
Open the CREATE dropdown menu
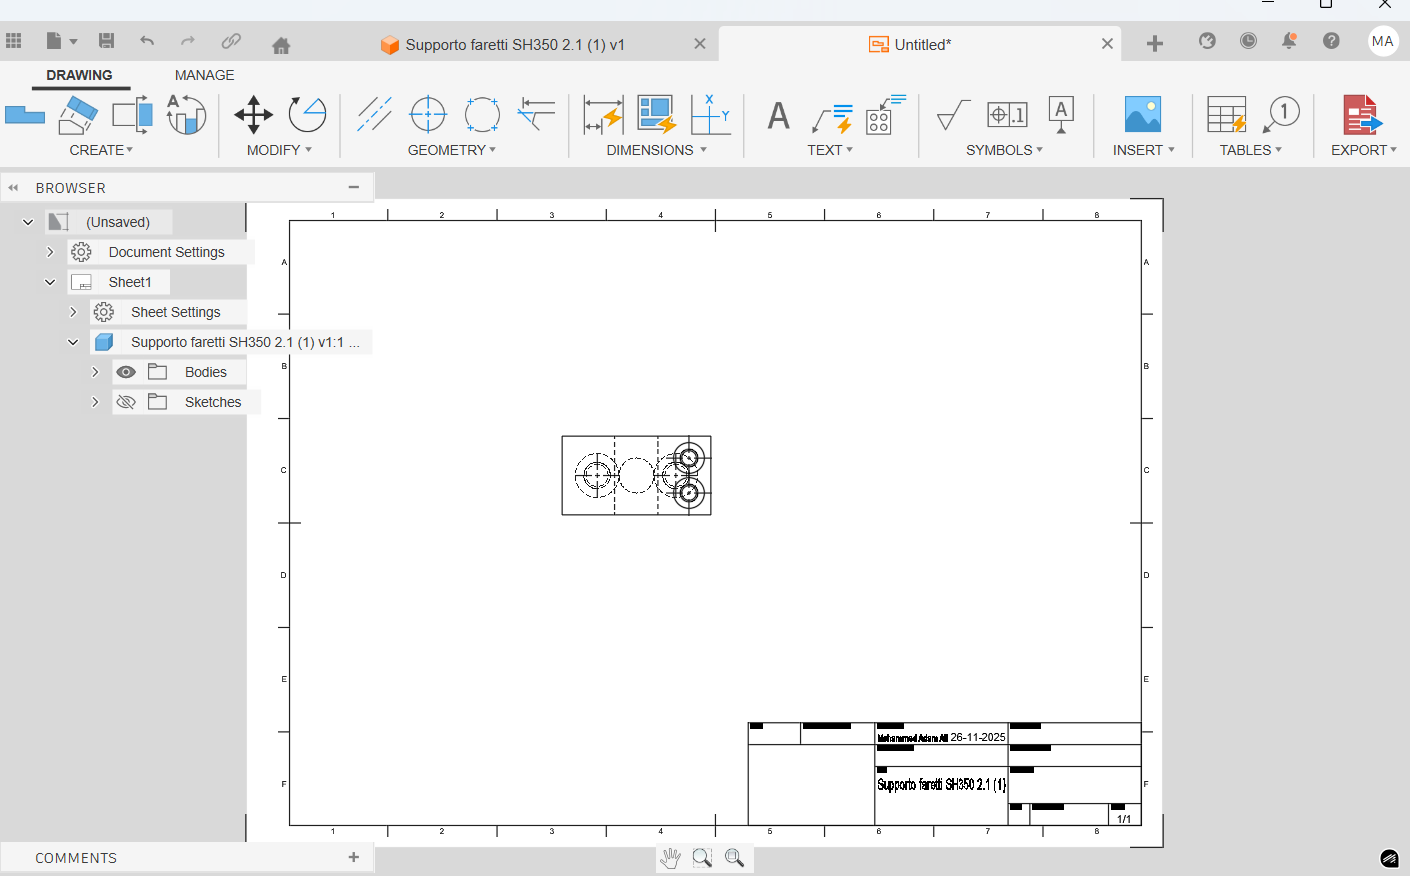pyautogui.click(x=101, y=150)
